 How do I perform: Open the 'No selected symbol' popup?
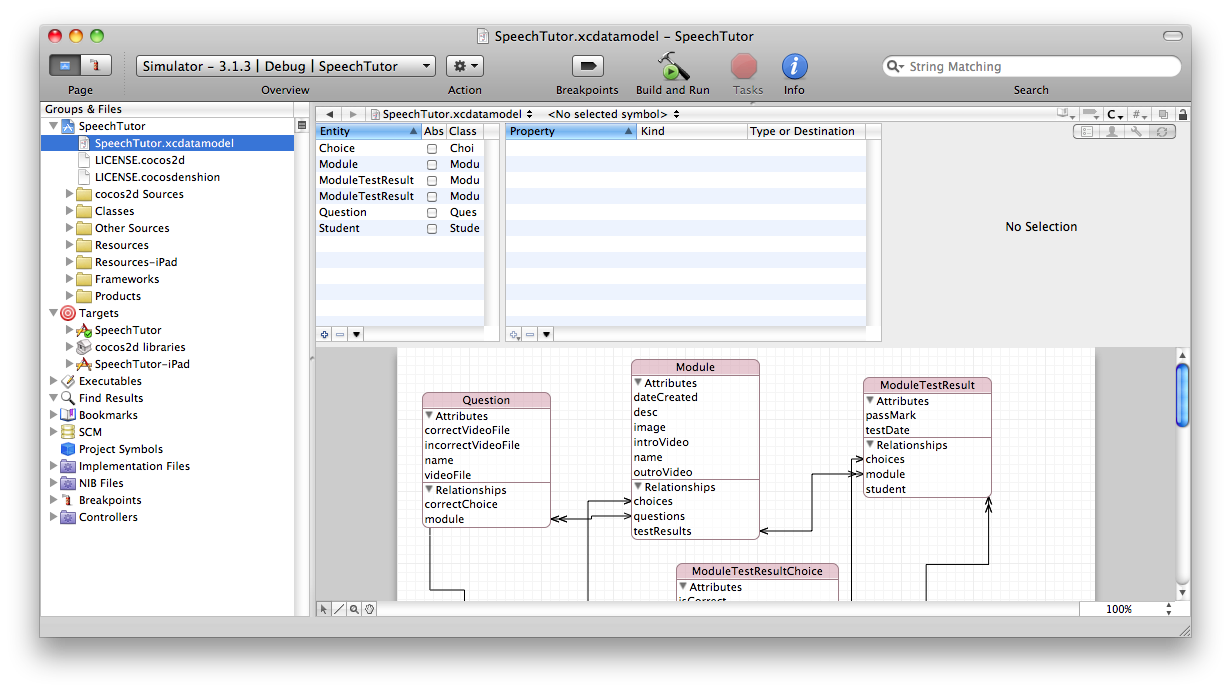coord(613,114)
